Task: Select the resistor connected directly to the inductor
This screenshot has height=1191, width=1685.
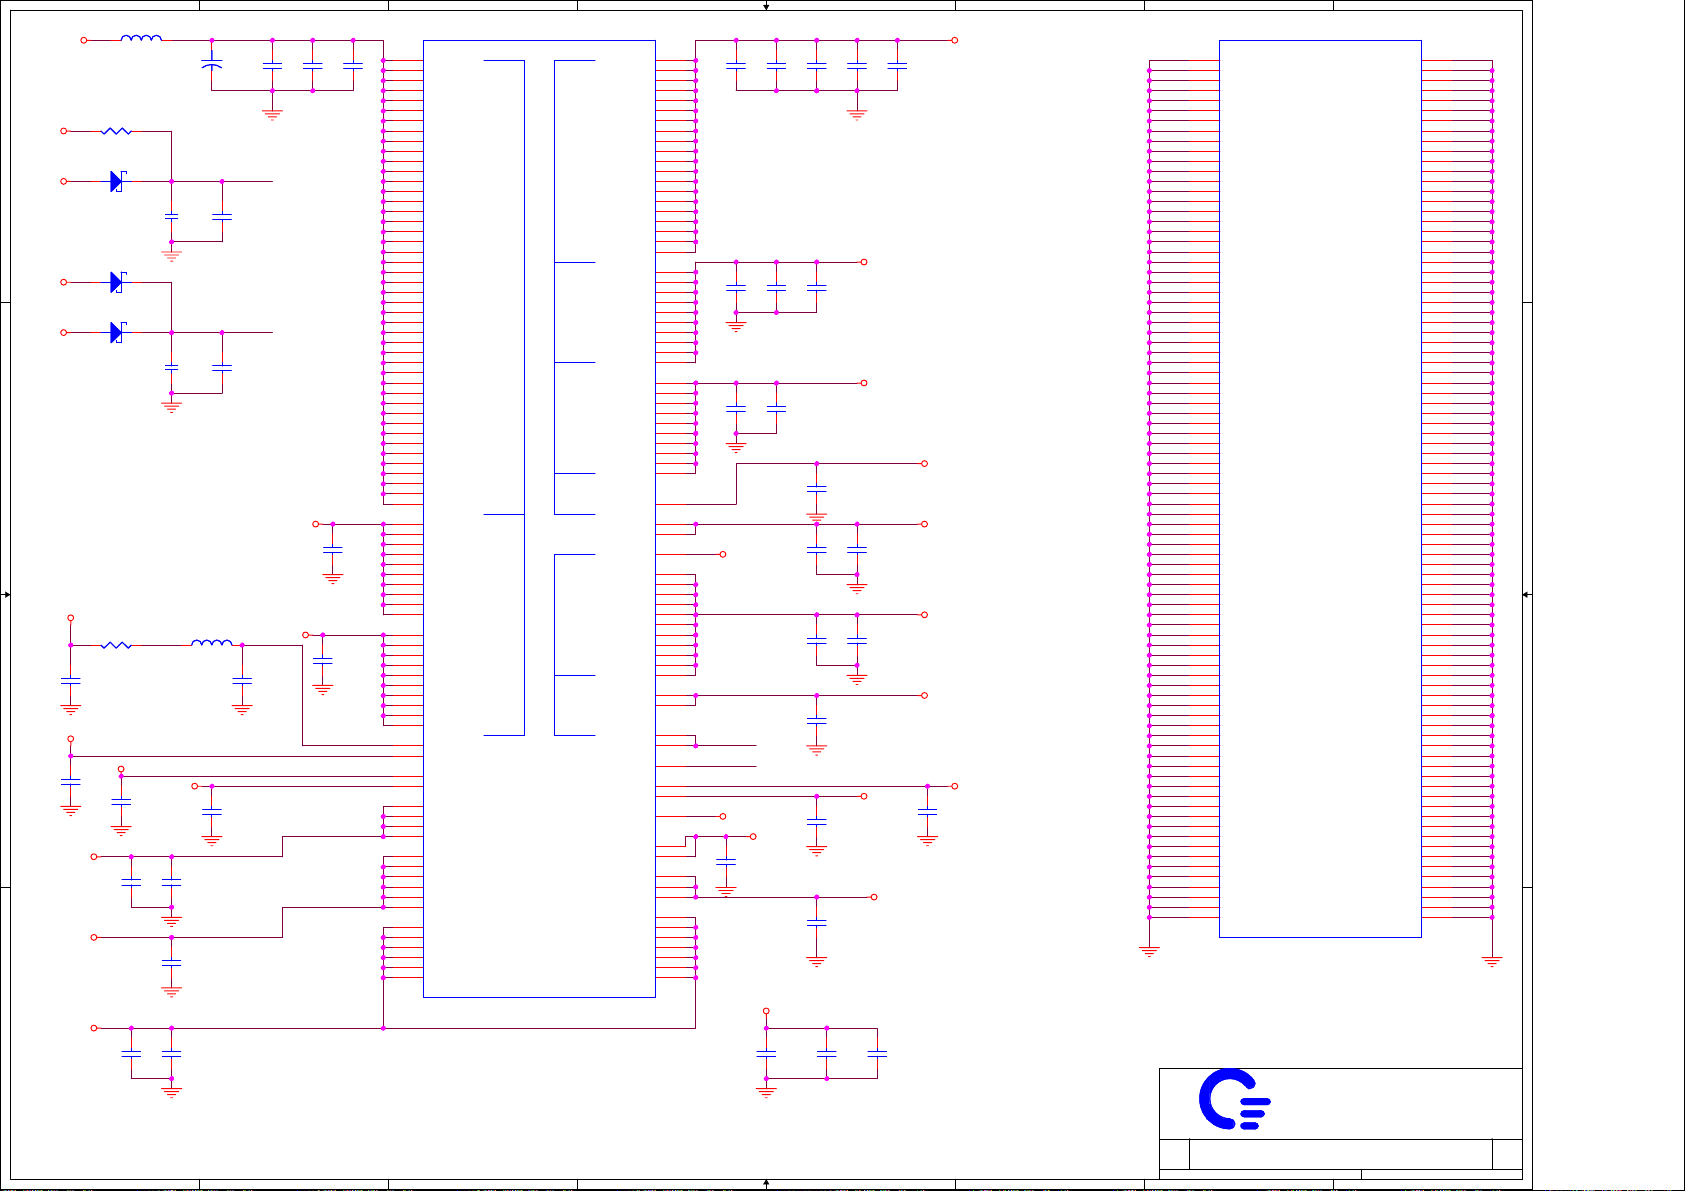Action: [116, 645]
